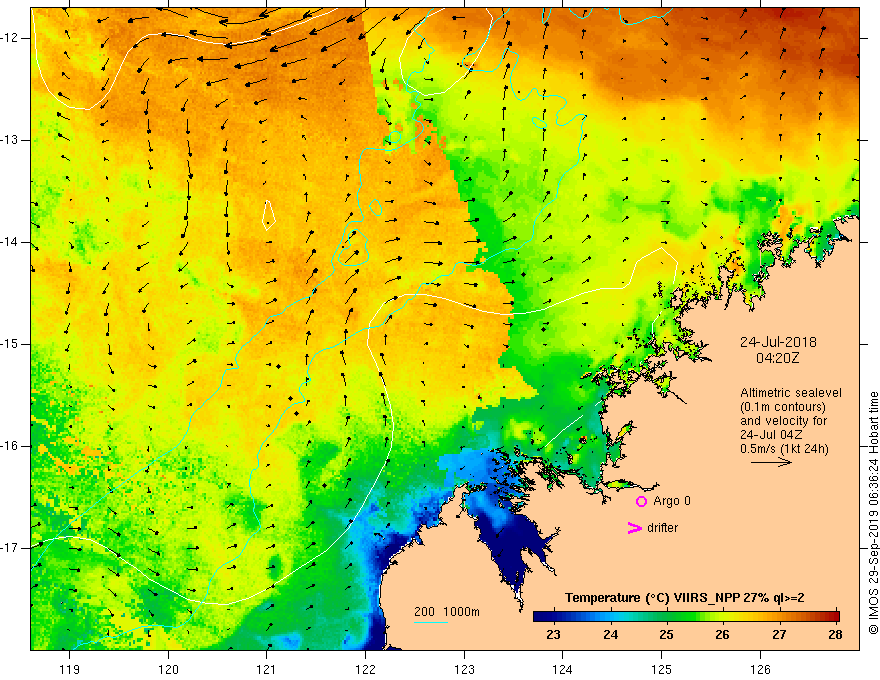Click the IMOS copyright timestamp text
Screen dimensions: 880x680
(x=873, y=513)
